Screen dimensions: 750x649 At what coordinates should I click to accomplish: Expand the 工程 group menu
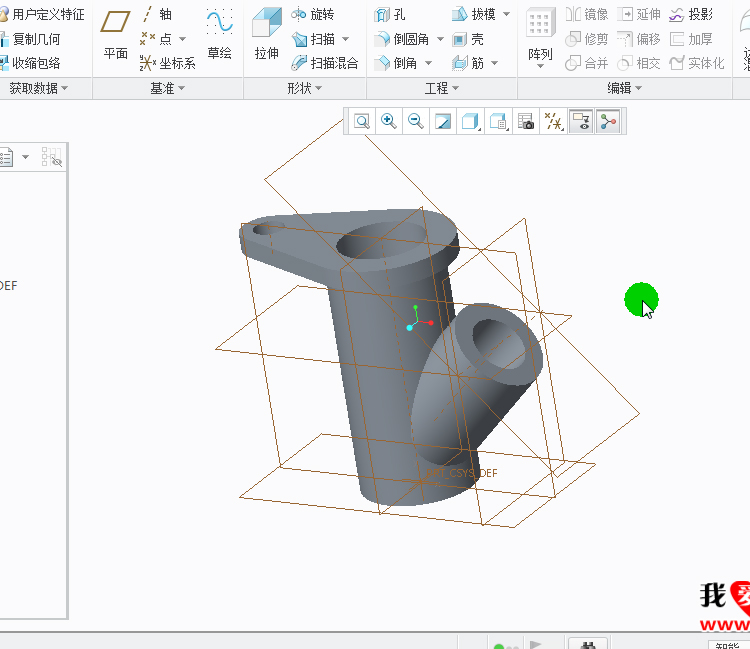[442, 88]
